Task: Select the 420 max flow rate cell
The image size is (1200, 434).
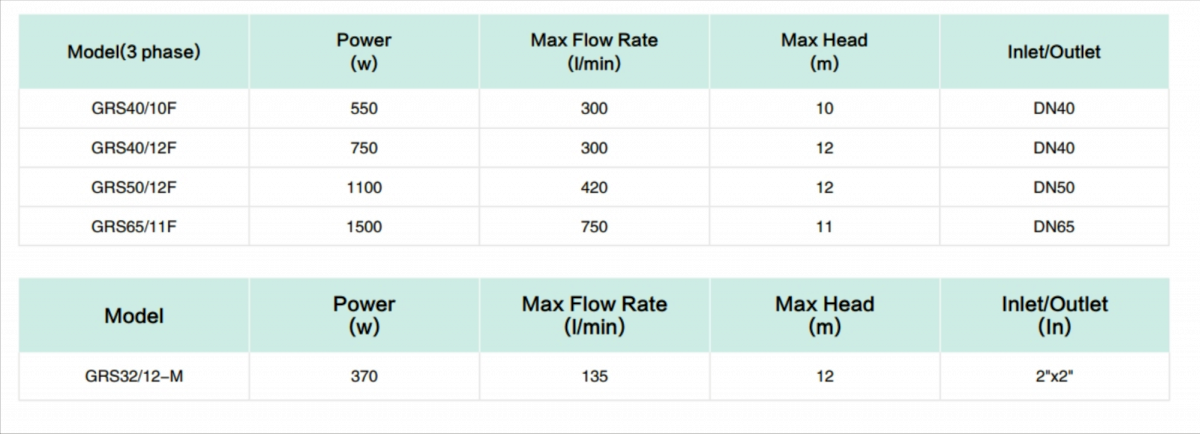Action: [594, 187]
